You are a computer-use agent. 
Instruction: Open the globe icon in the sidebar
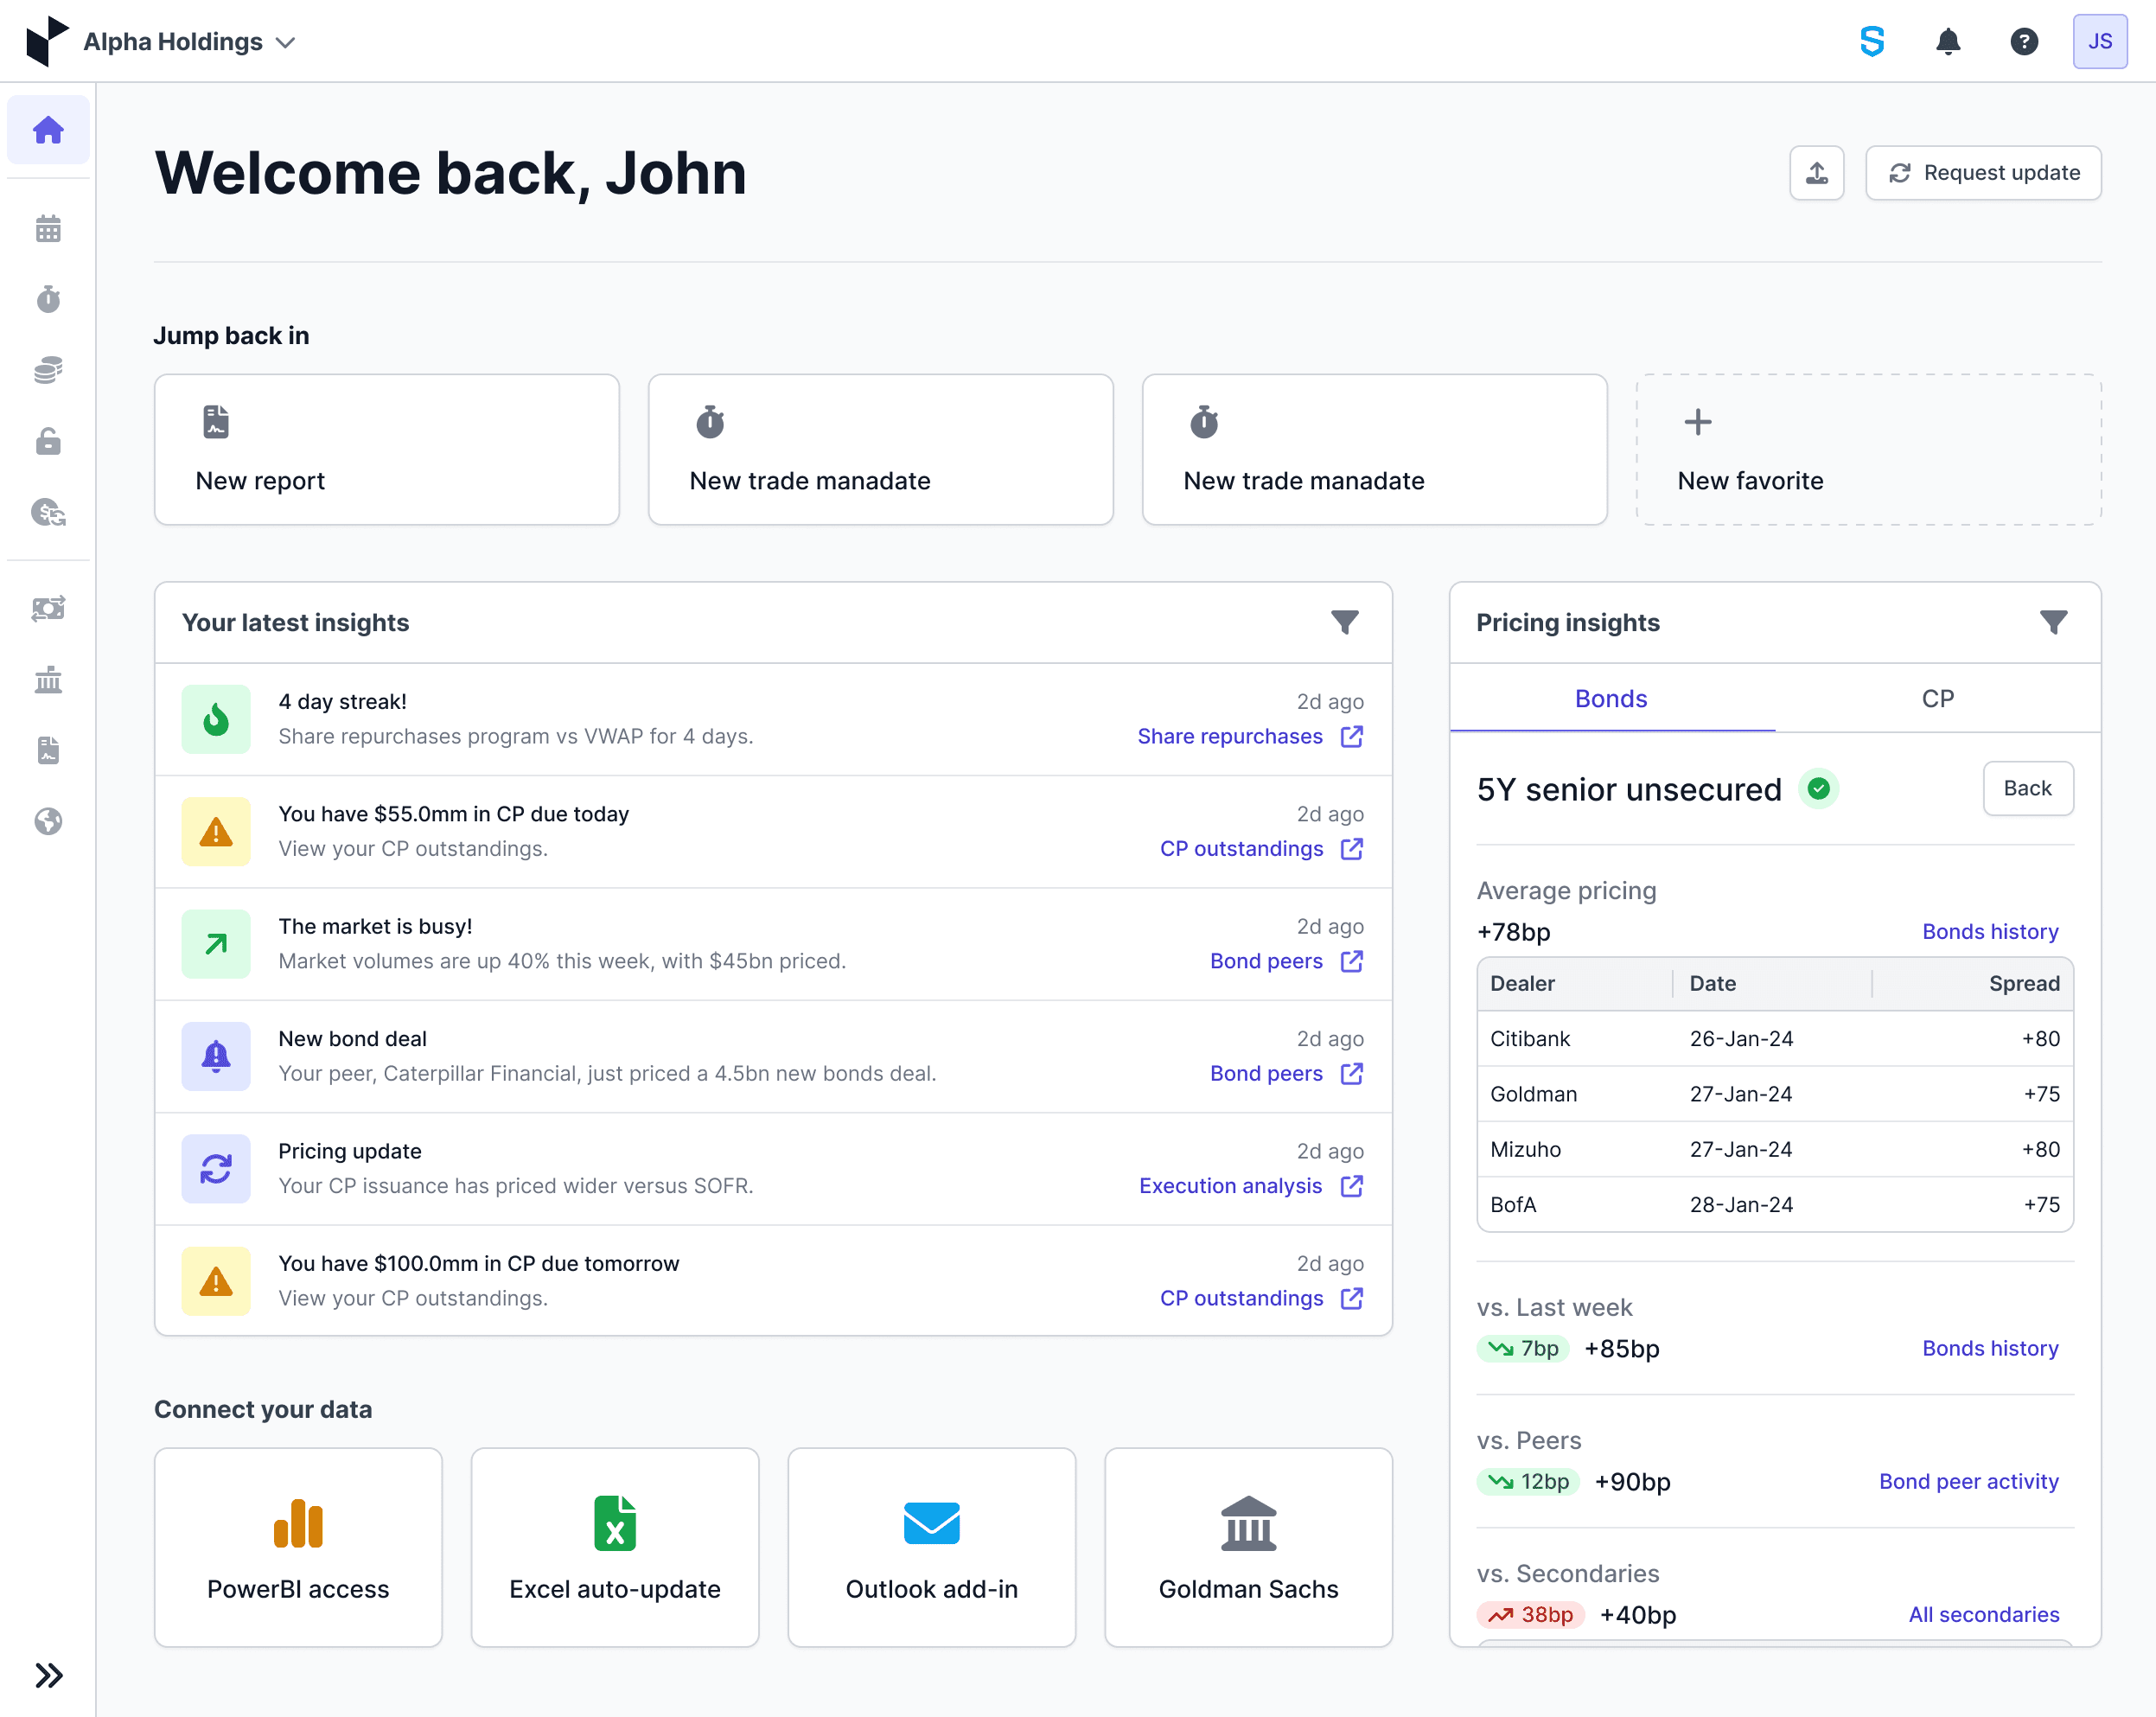point(48,821)
